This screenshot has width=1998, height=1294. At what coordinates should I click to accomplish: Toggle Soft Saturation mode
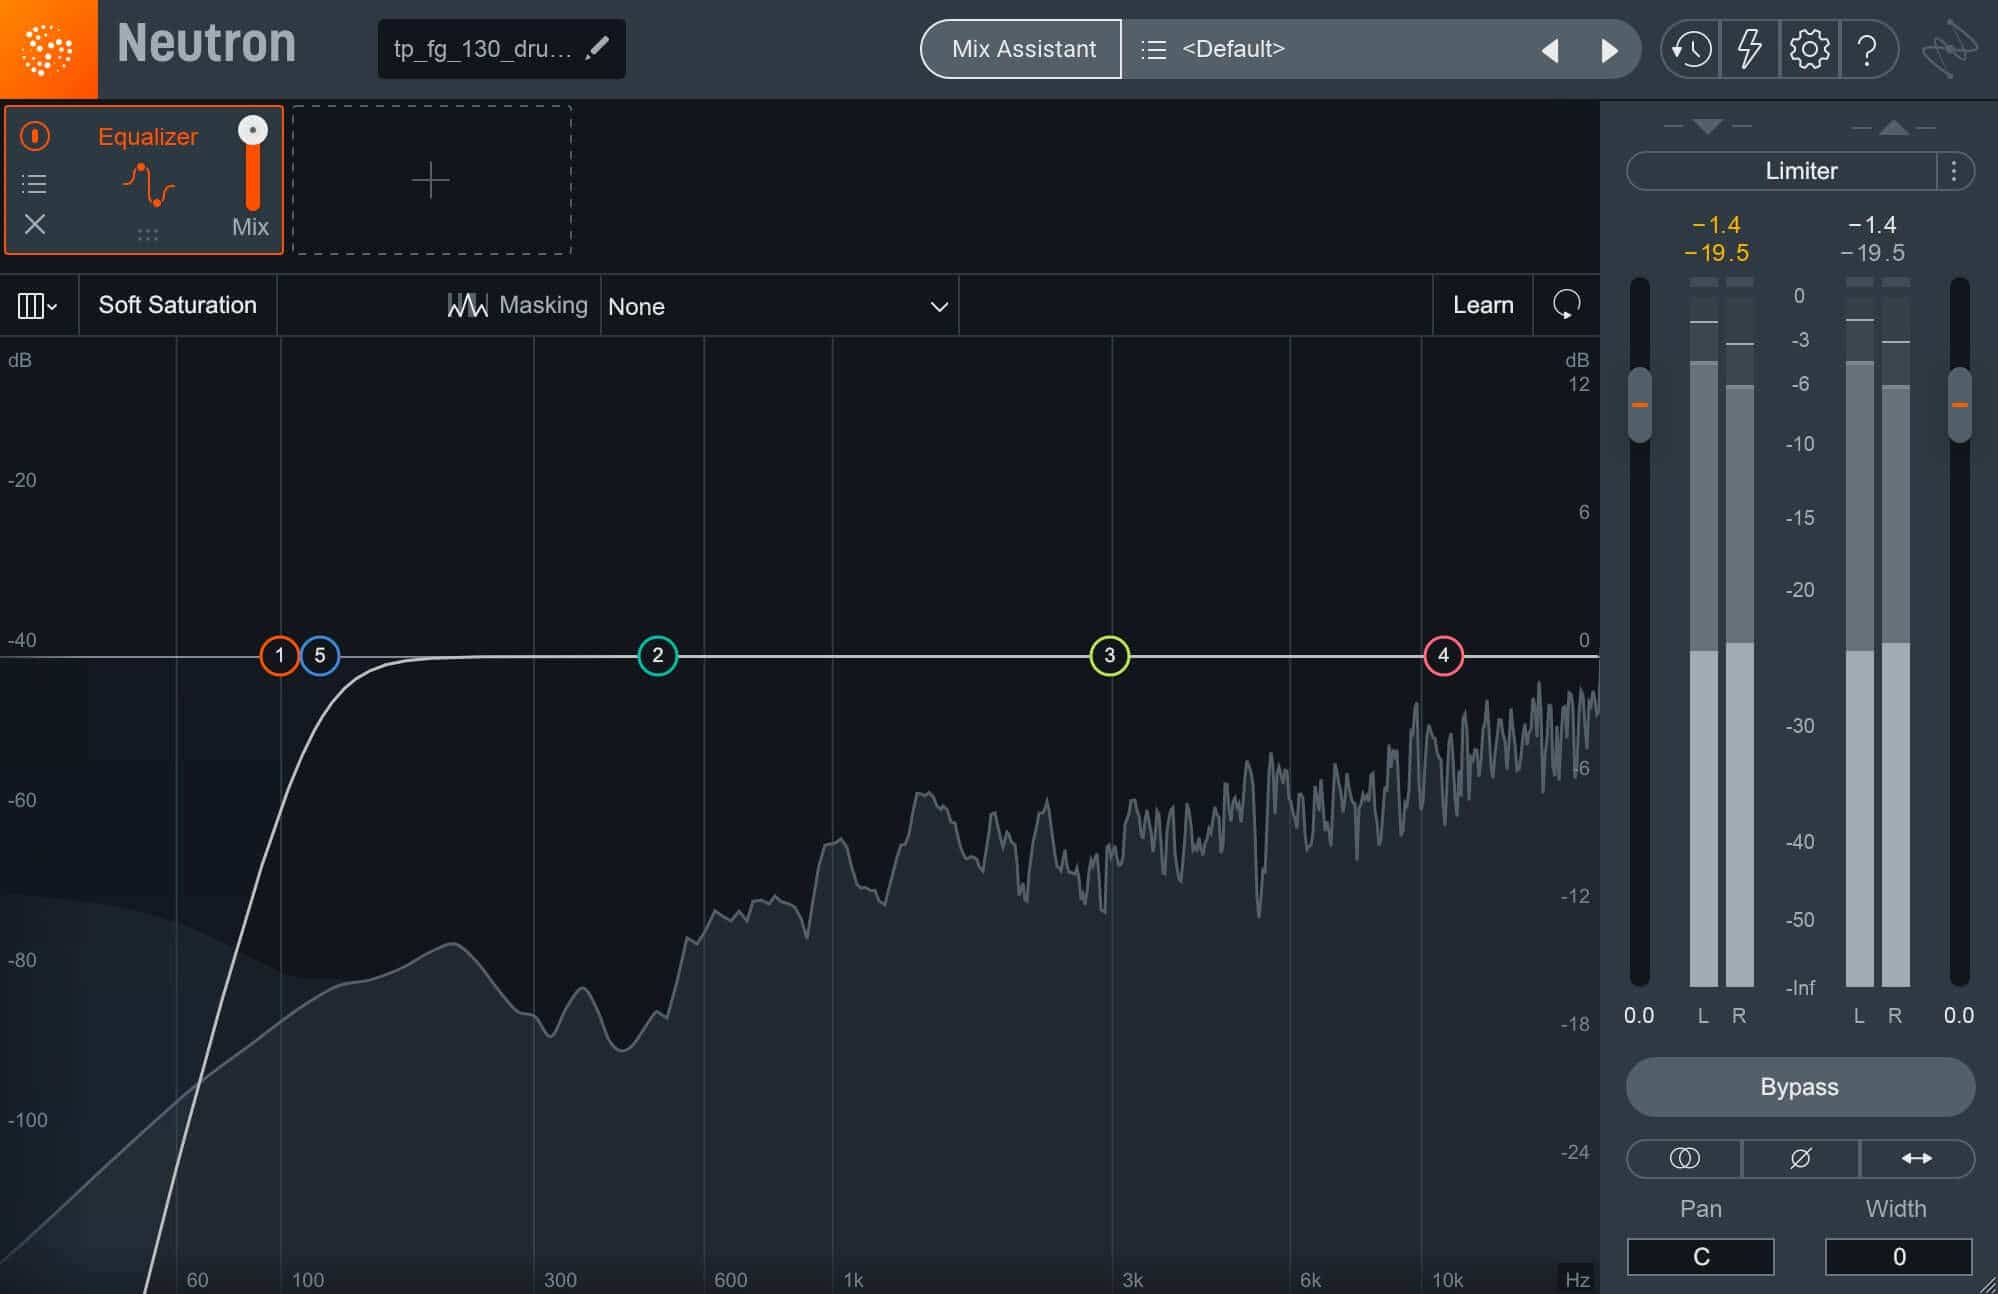pyautogui.click(x=177, y=305)
